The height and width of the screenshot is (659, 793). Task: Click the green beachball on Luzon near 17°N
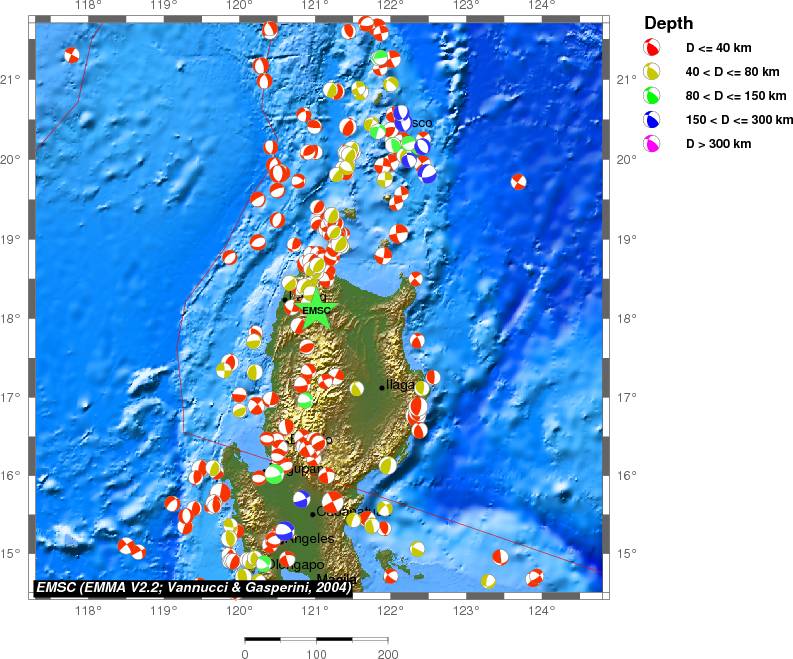(305, 400)
